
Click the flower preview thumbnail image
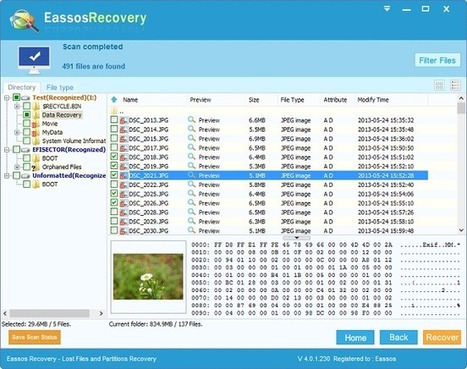tap(148, 277)
